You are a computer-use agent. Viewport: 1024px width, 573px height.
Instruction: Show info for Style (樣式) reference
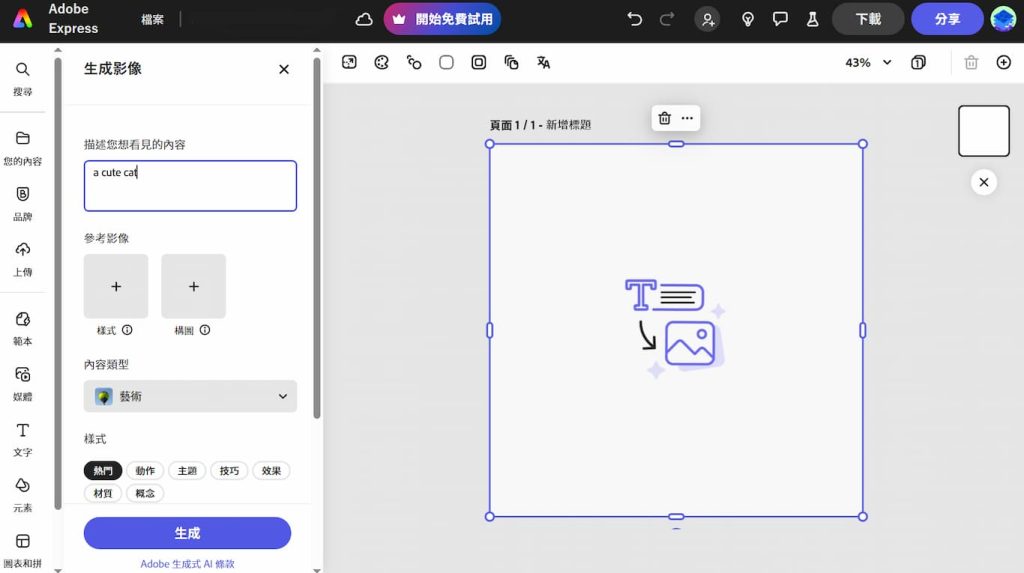127,330
